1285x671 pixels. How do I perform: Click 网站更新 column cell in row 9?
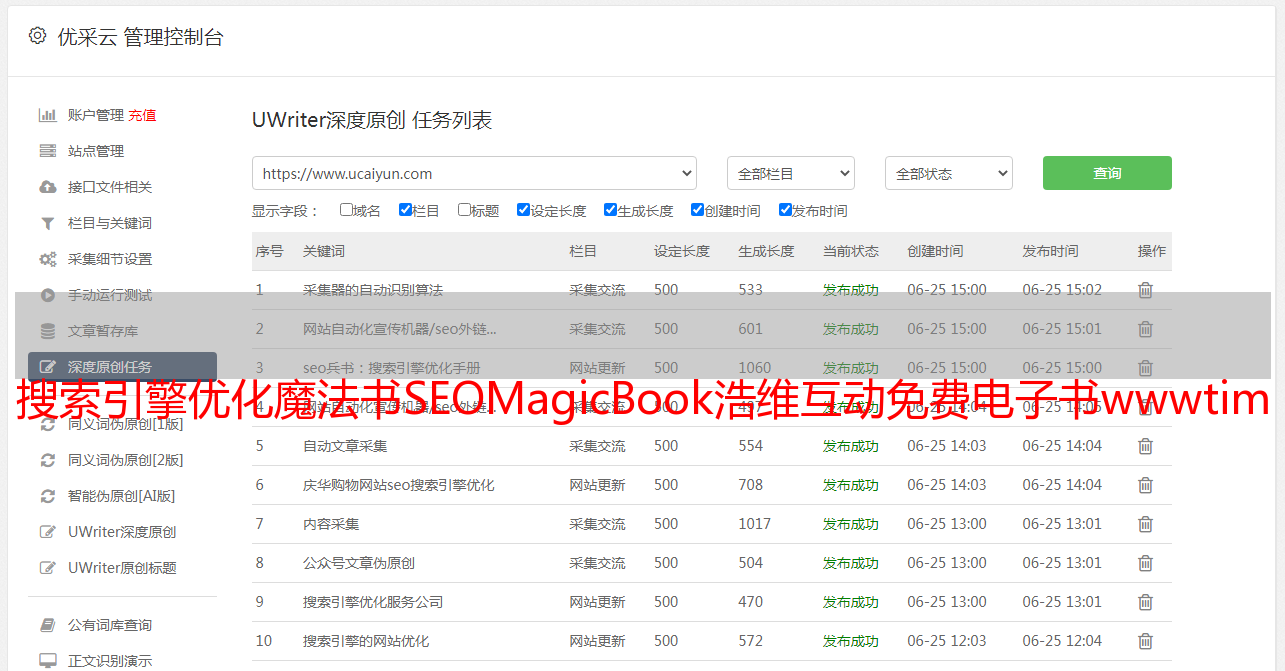[598, 602]
